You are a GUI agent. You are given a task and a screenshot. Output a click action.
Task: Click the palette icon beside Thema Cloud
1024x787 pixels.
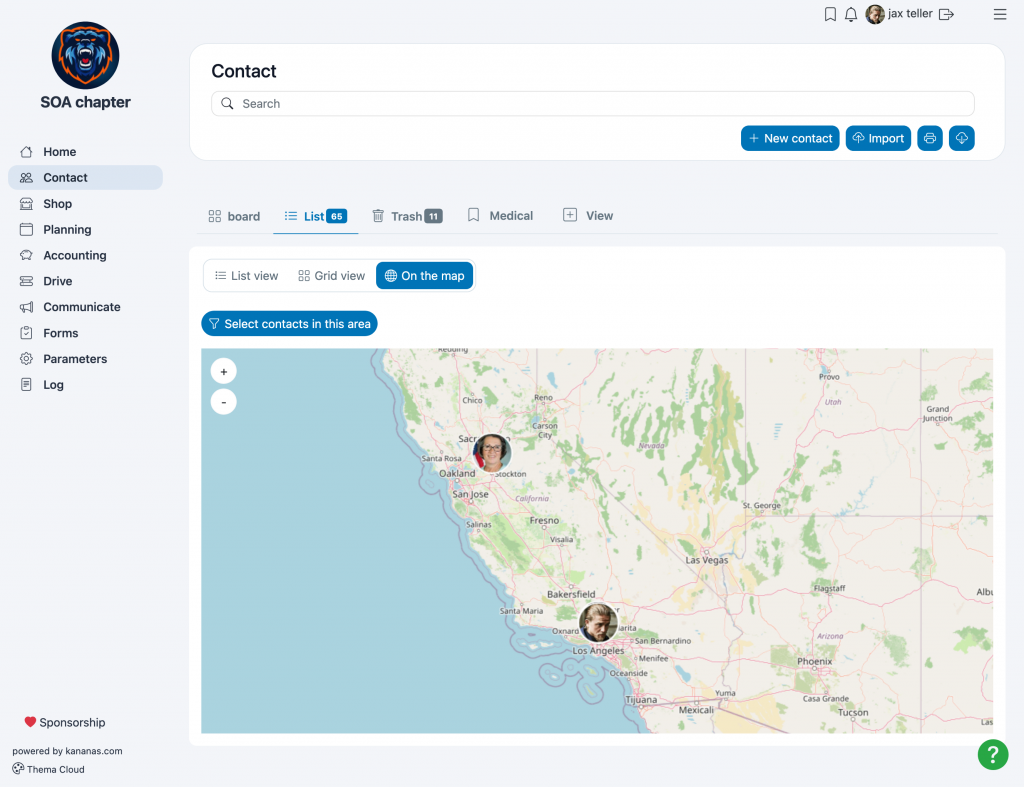(18, 769)
